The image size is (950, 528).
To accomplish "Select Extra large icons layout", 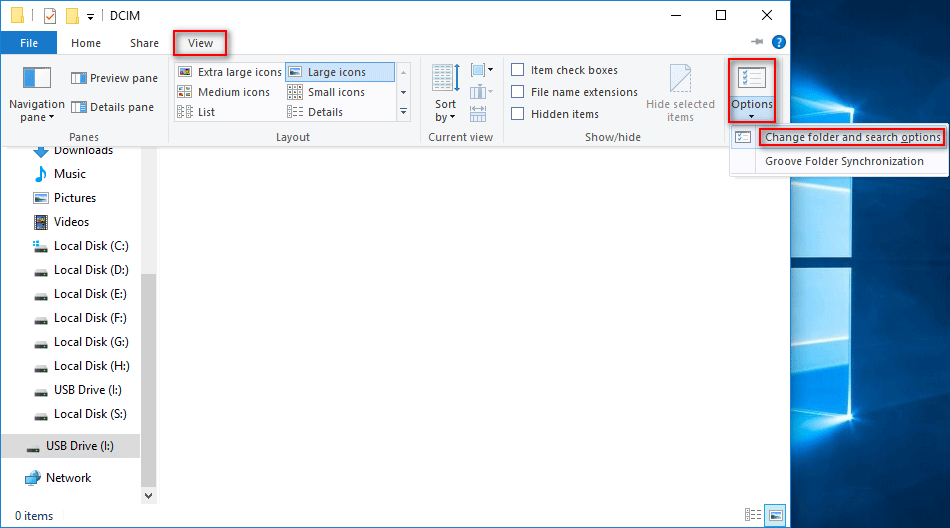I will pyautogui.click(x=230, y=72).
